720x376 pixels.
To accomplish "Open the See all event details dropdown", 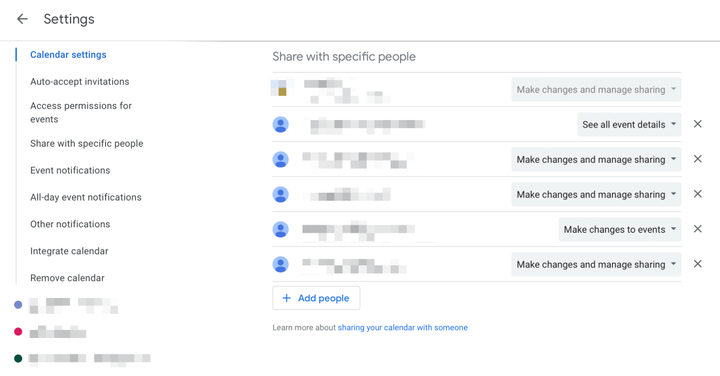I will 629,124.
